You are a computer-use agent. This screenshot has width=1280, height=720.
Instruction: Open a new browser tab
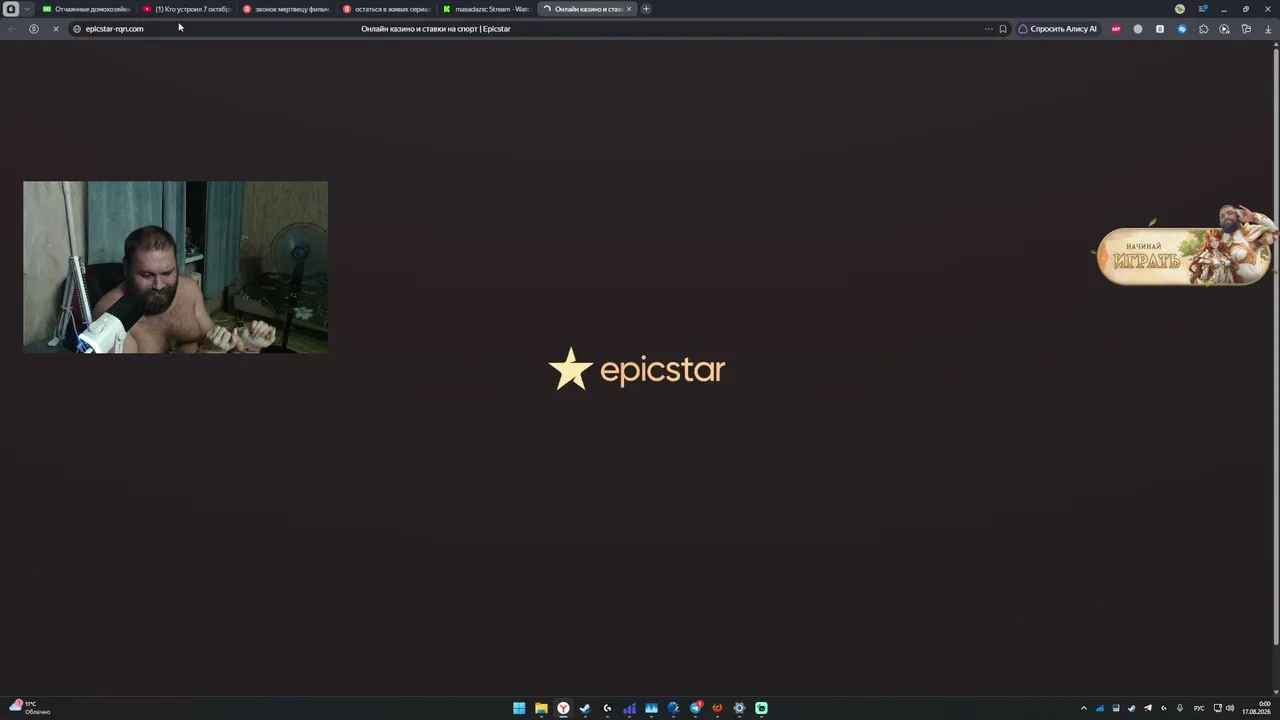[646, 9]
